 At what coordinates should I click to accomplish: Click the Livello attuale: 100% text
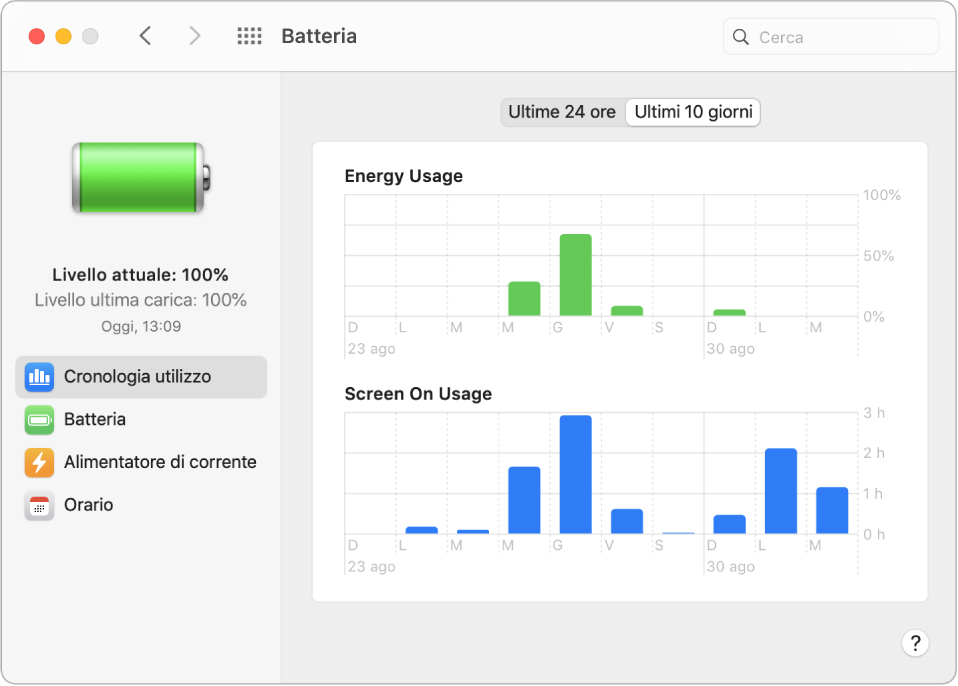[x=140, y=274]
